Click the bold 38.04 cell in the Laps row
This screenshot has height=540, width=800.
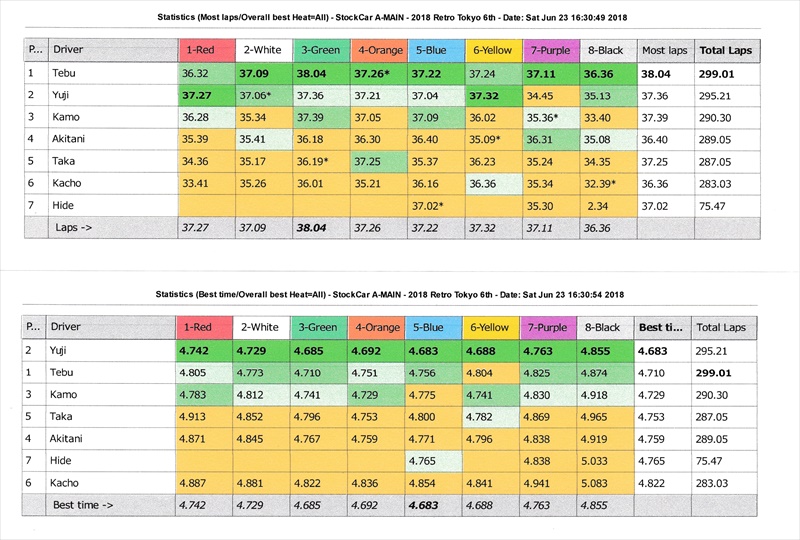(320, 228)
